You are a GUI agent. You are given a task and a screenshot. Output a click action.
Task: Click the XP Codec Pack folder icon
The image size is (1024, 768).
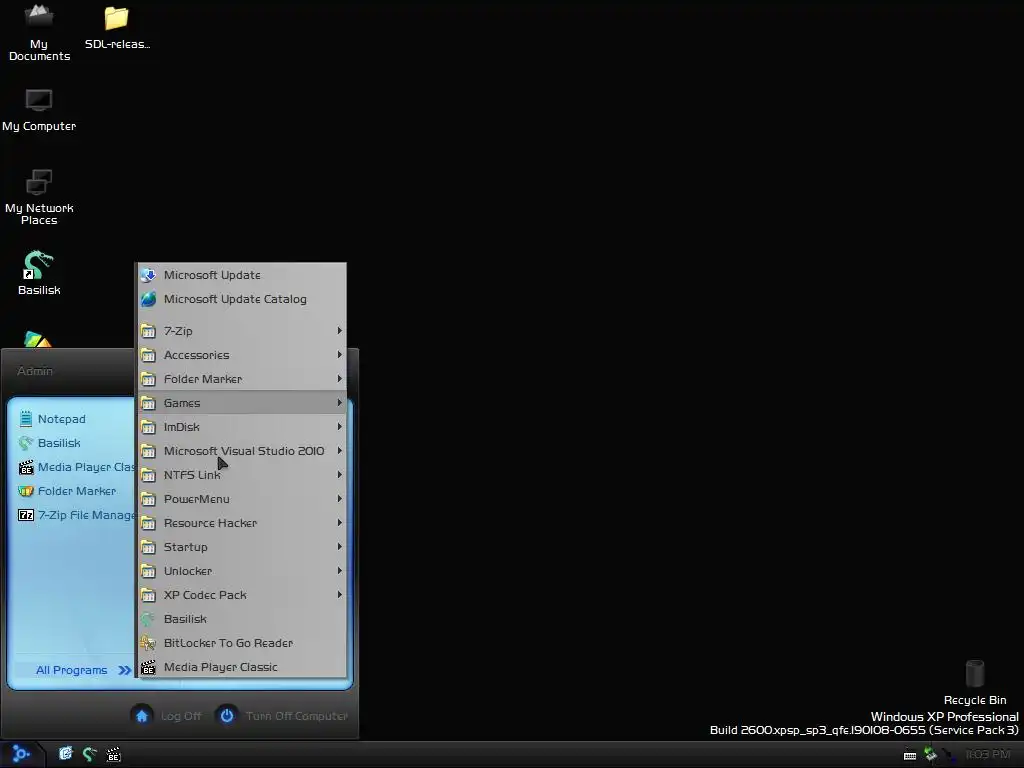point(148,595)
